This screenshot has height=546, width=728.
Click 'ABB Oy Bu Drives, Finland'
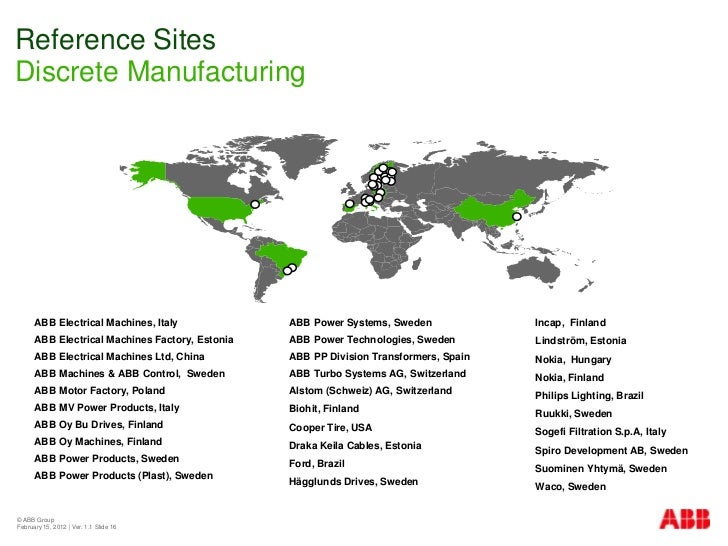pyautogui.click(x=98, y=425)
